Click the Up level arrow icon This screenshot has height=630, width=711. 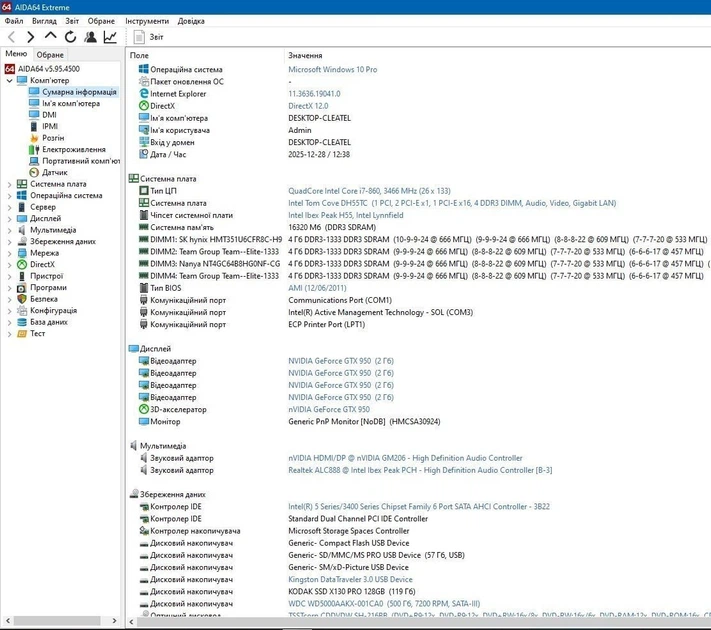[50, 36]
